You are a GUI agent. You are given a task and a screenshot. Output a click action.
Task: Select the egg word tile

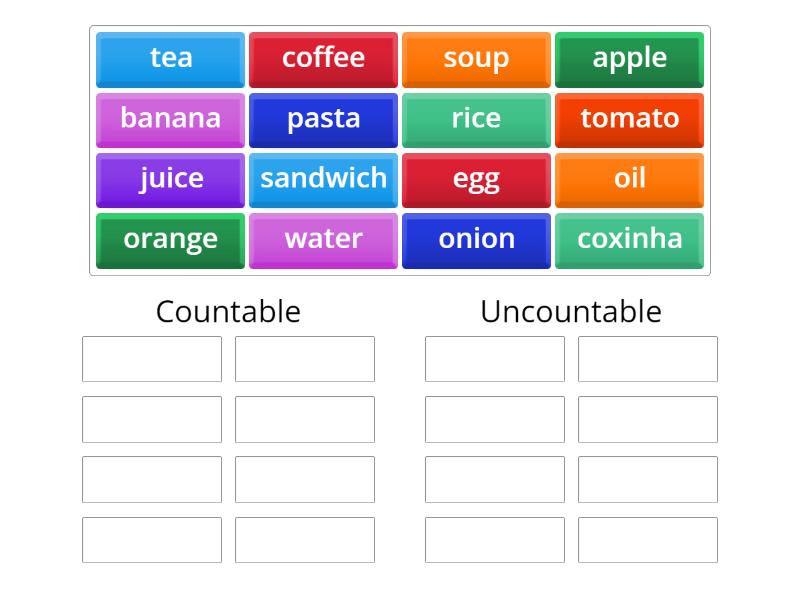click(476, 179)
